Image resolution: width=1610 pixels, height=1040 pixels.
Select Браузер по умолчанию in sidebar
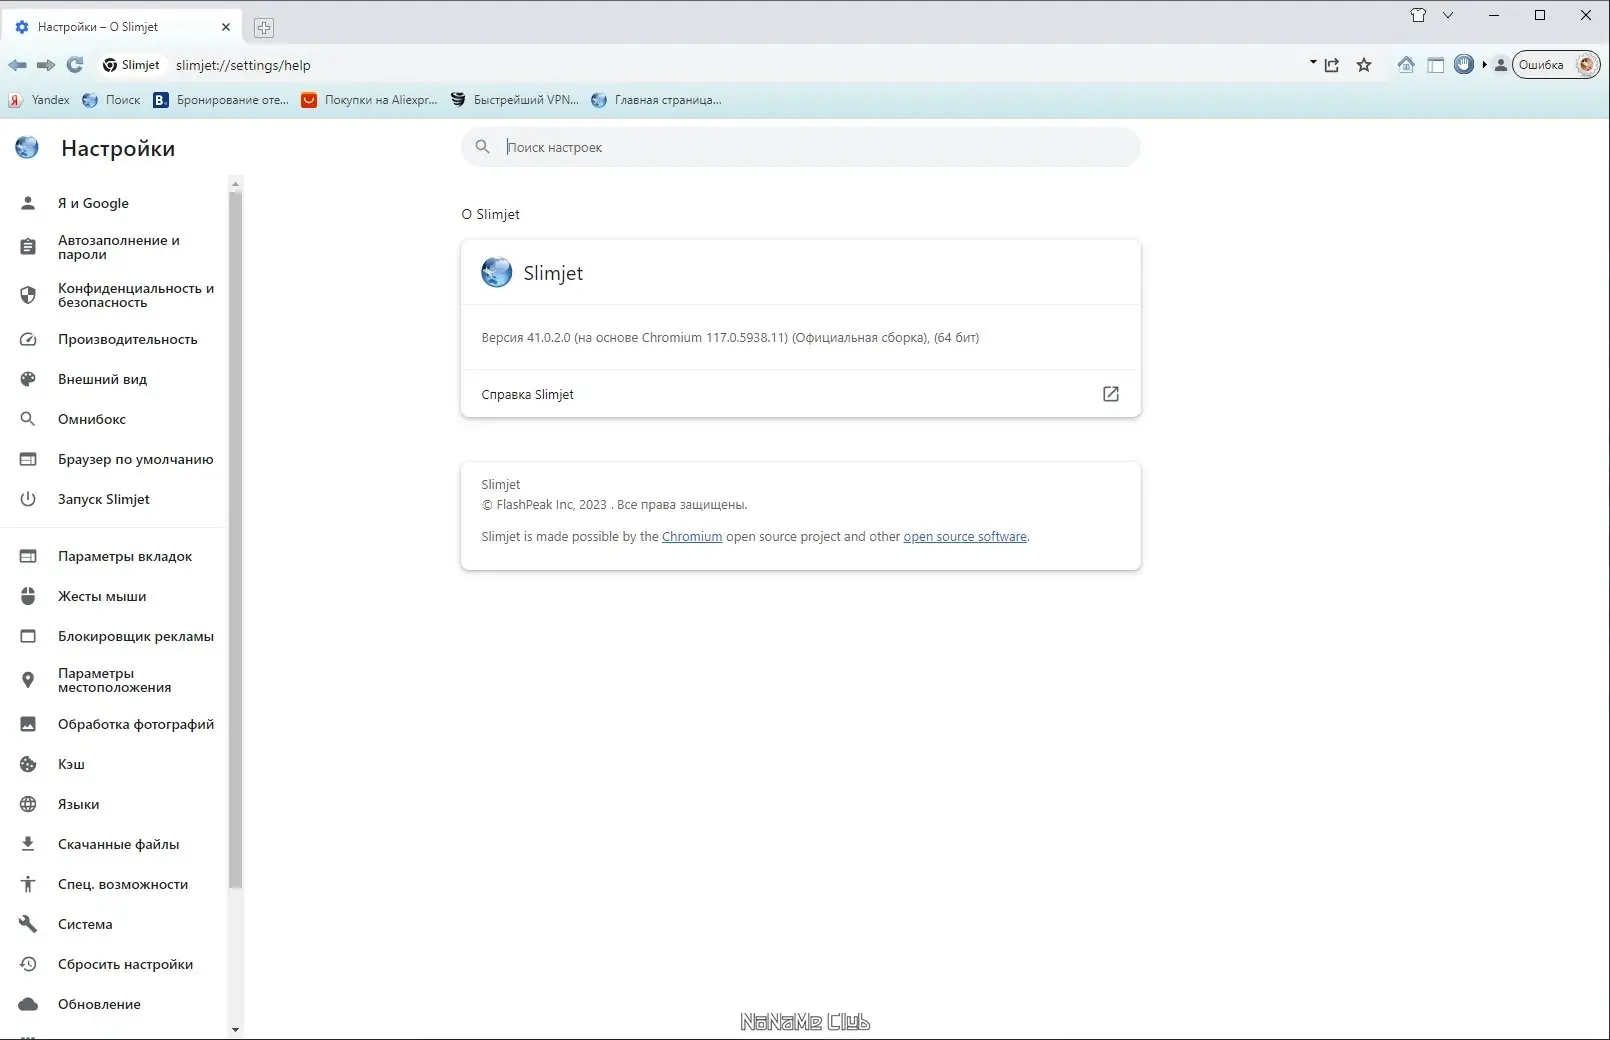(x=114, y=459)
